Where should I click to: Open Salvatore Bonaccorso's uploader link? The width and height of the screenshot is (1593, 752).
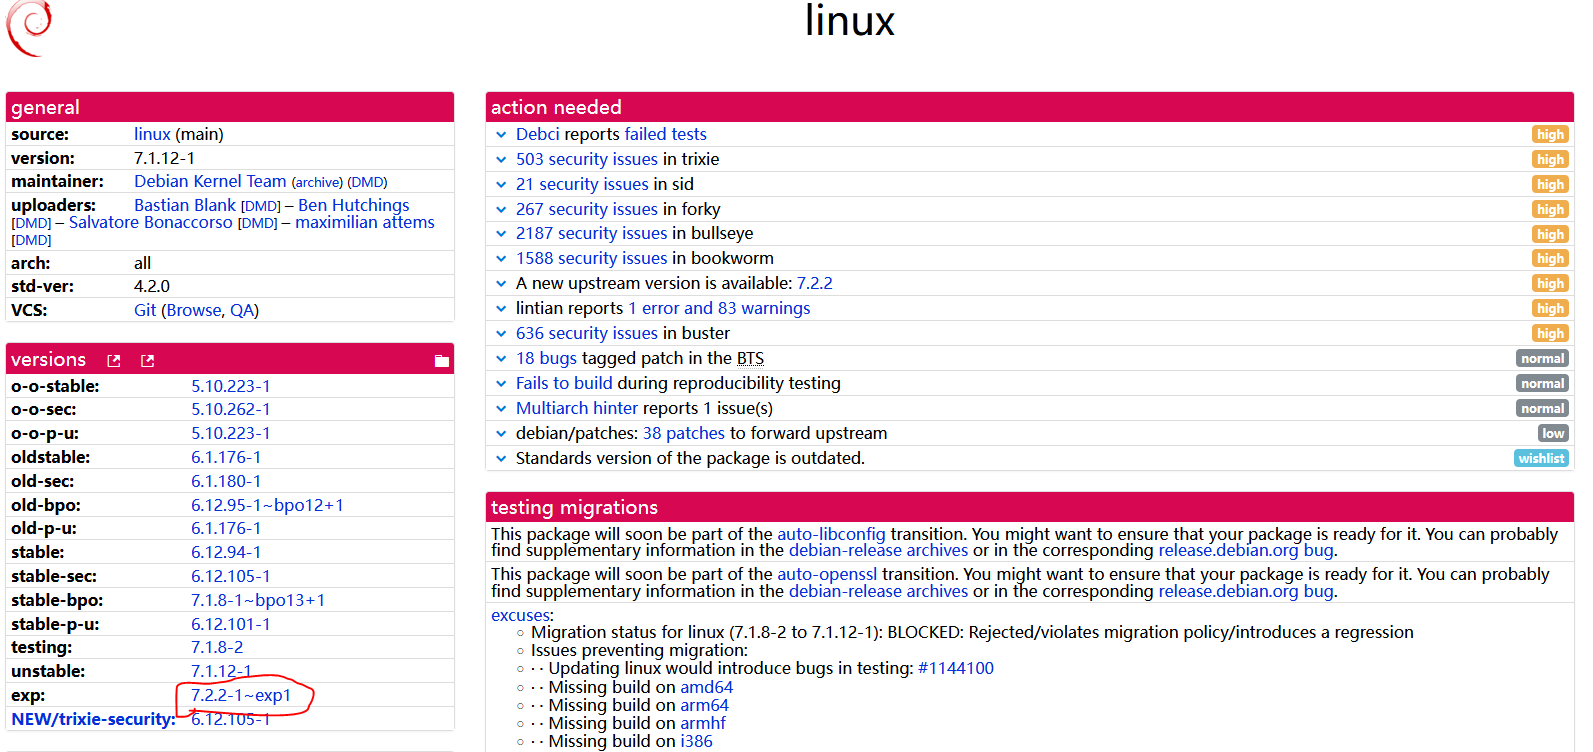(x=150, y=222)
